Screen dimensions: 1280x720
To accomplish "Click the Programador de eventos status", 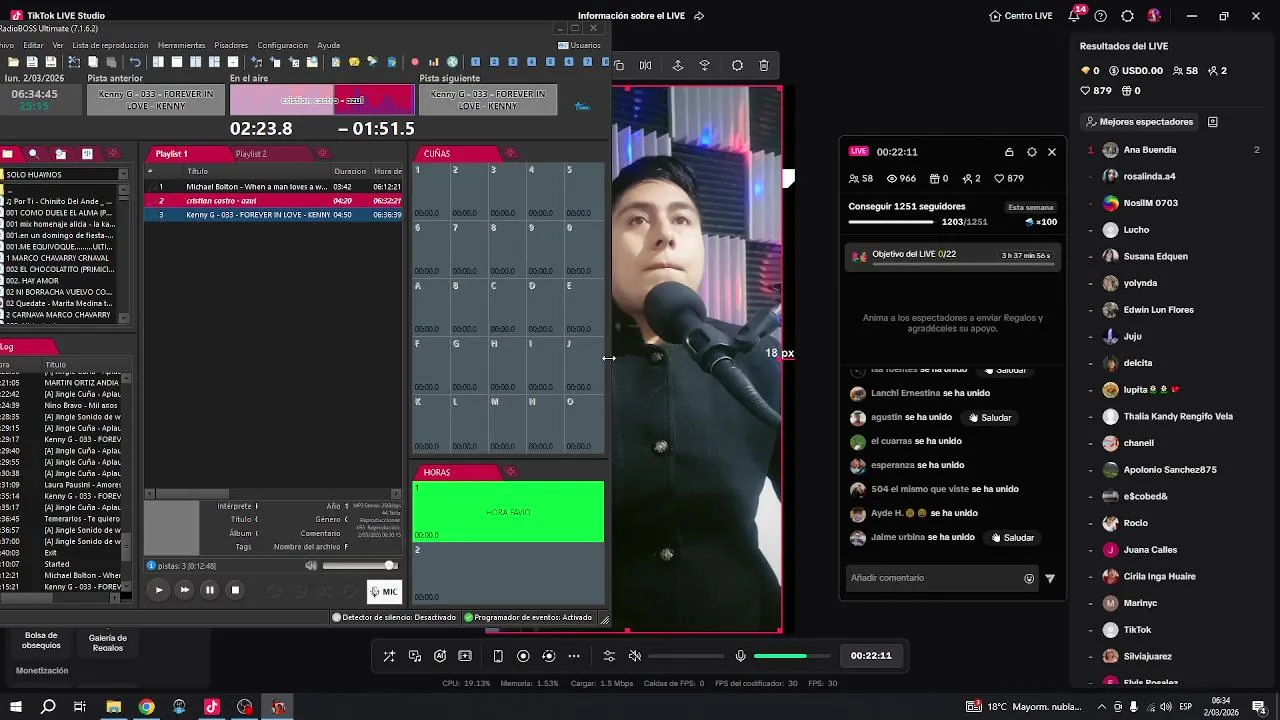I will pos(528,617).
